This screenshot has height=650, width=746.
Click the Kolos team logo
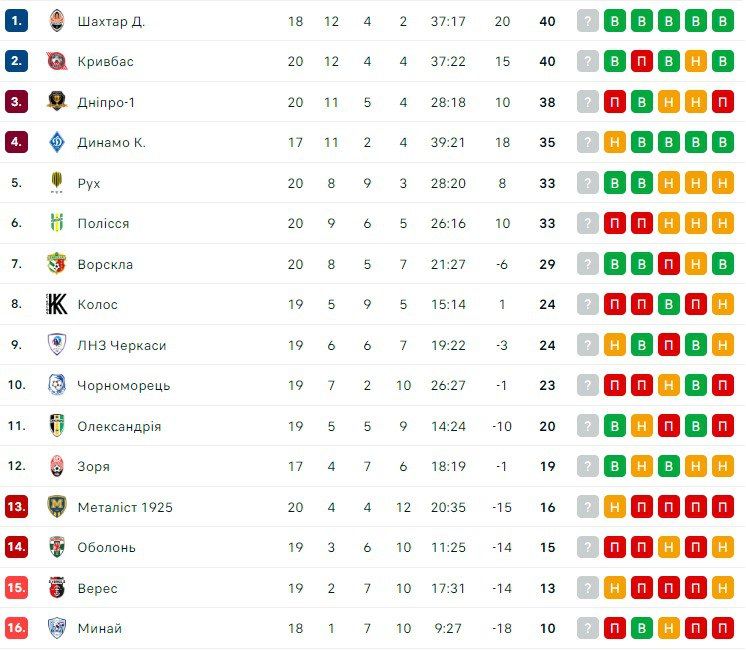tap(57, 304)
